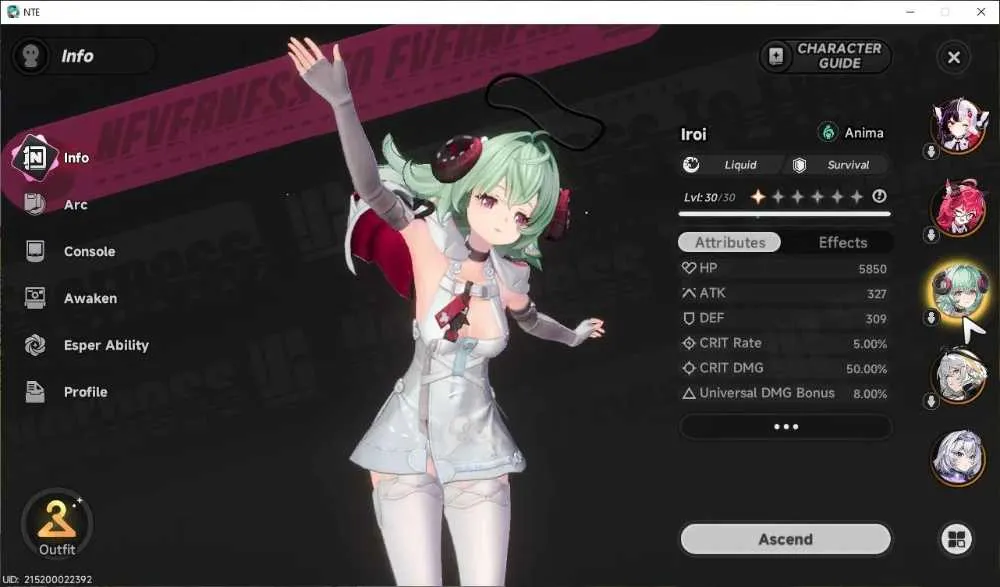1000x587 pixels.
Task: Click the level experience progress bar
Action: click(784, 214)
